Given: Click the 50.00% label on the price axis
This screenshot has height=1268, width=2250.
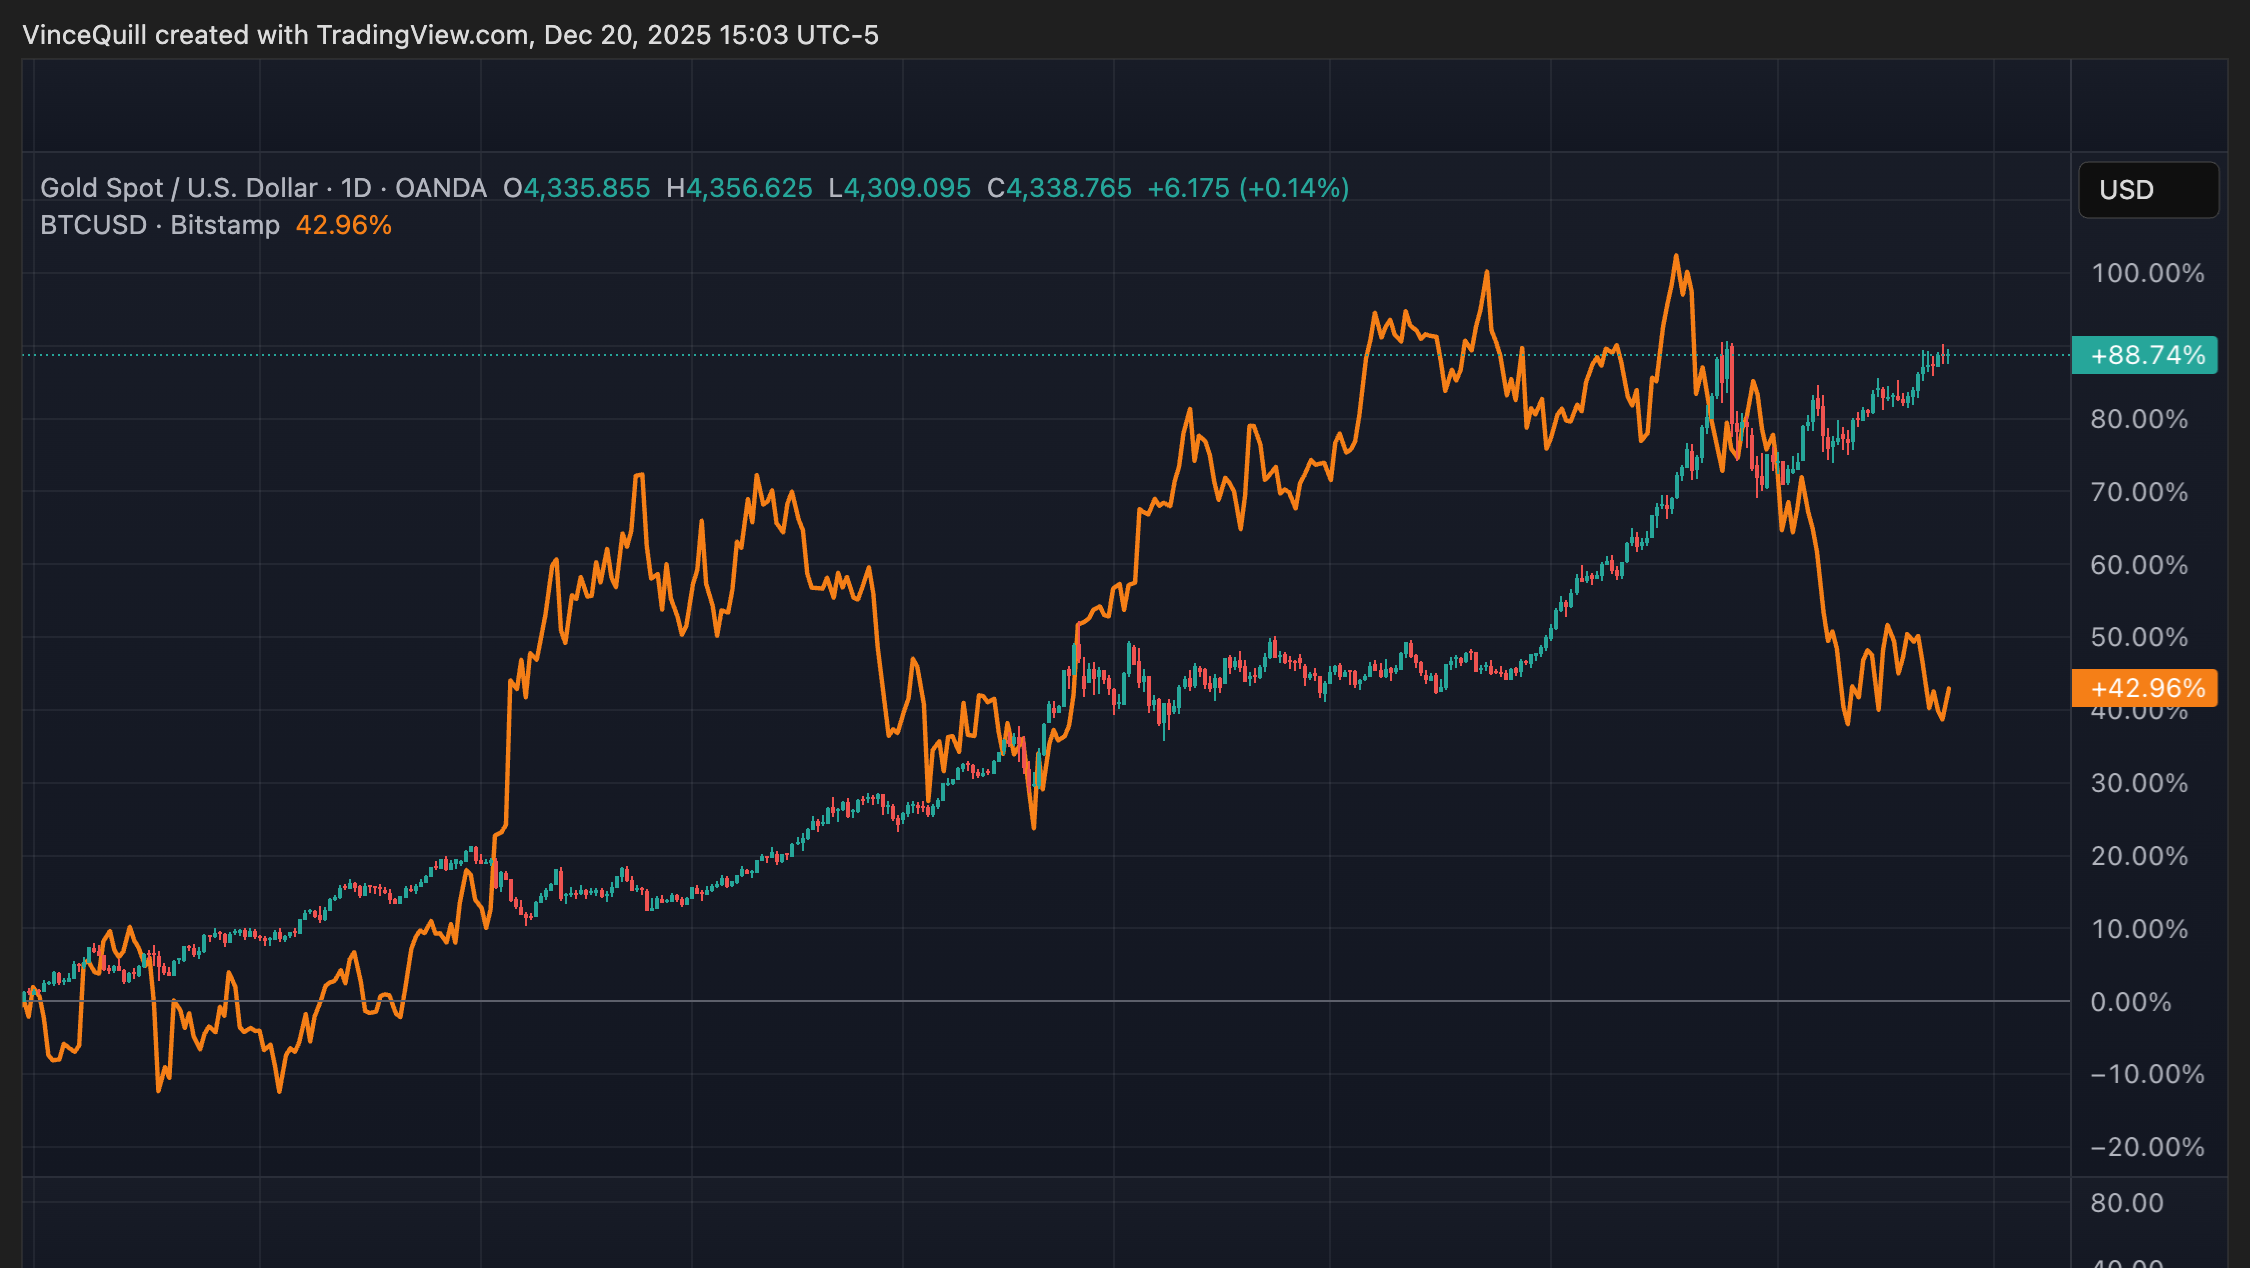Looking at the screenshot, I should click(2139, 637).
